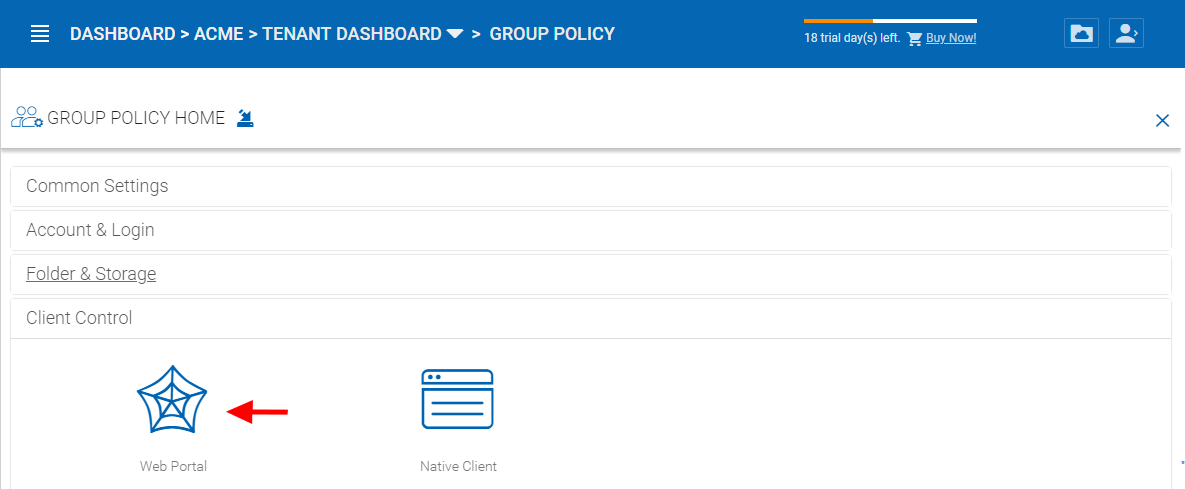Image resolution: width=1185 pixels, height=489 pixels.
Task: Go to ACME breadcrumb
Action: tap(218, 34)
